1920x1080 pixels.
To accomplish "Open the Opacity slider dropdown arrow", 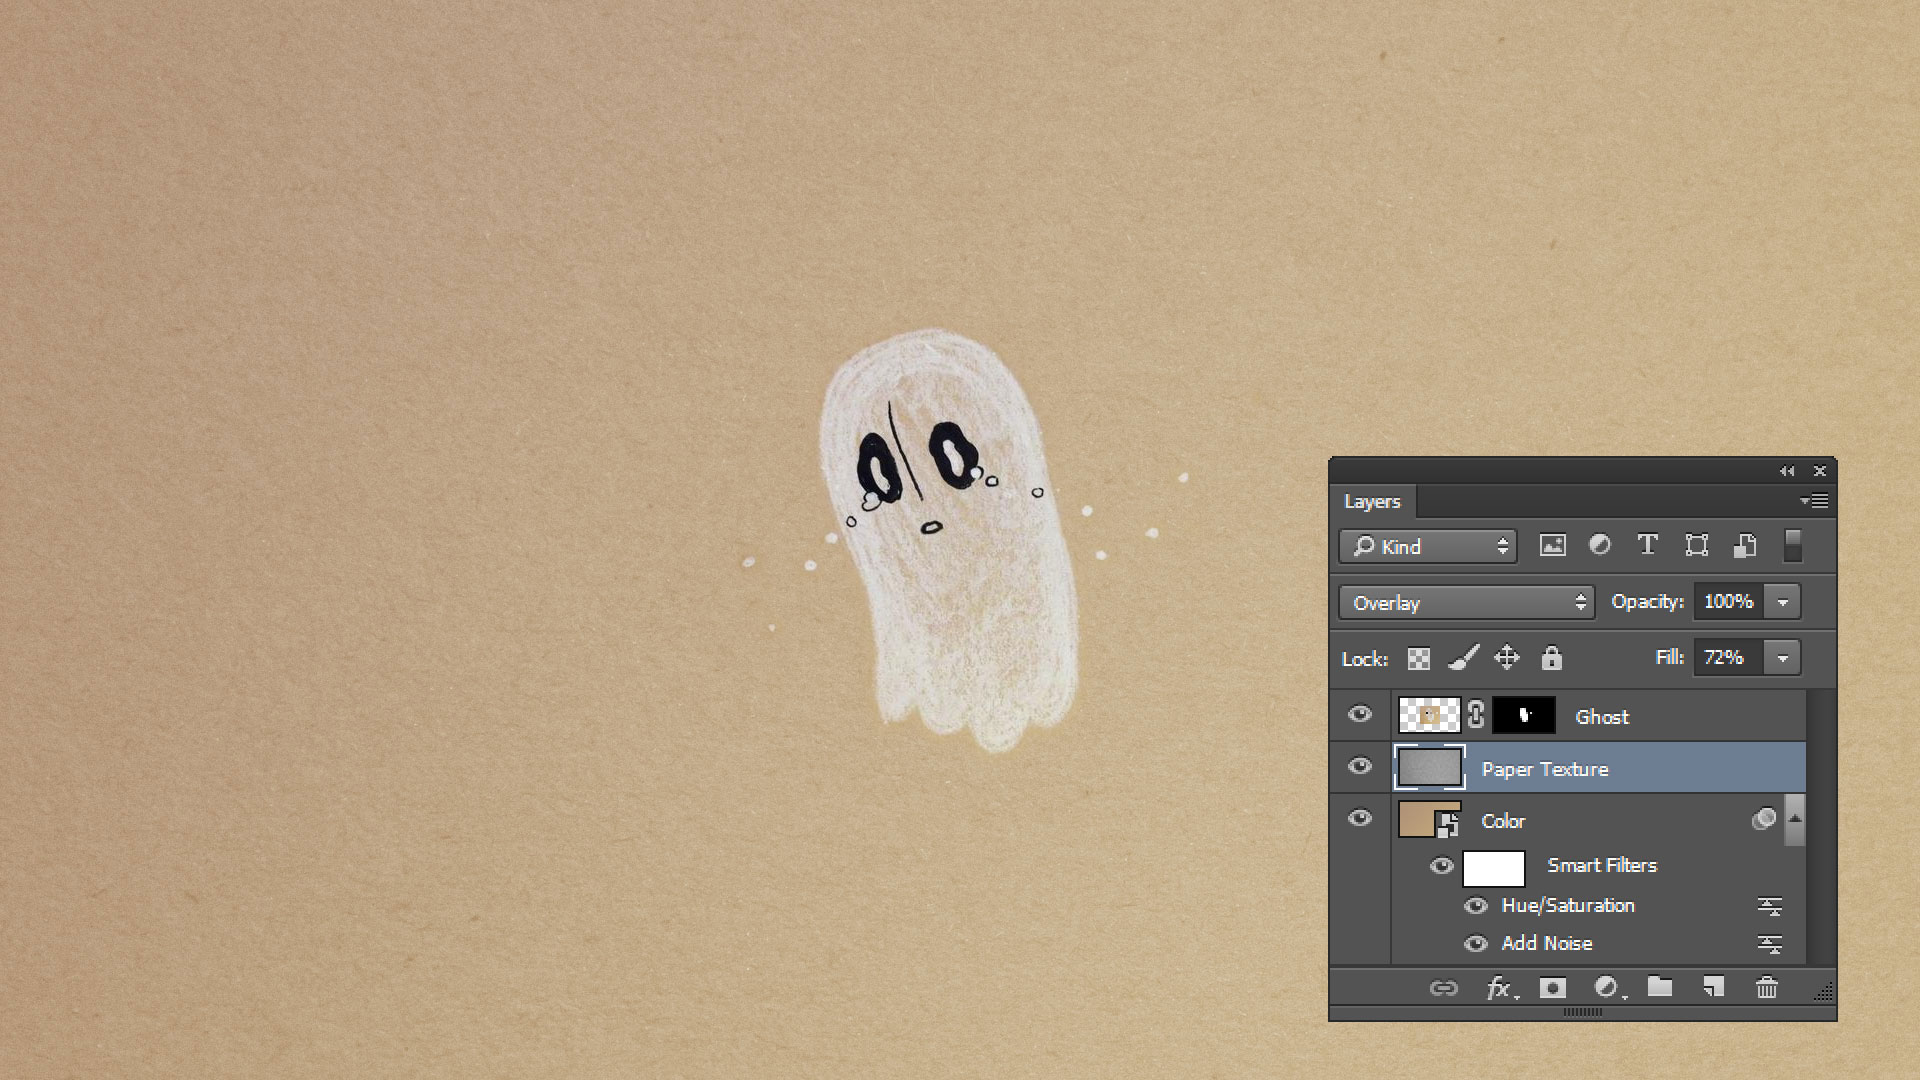I will coord(1783,602).
